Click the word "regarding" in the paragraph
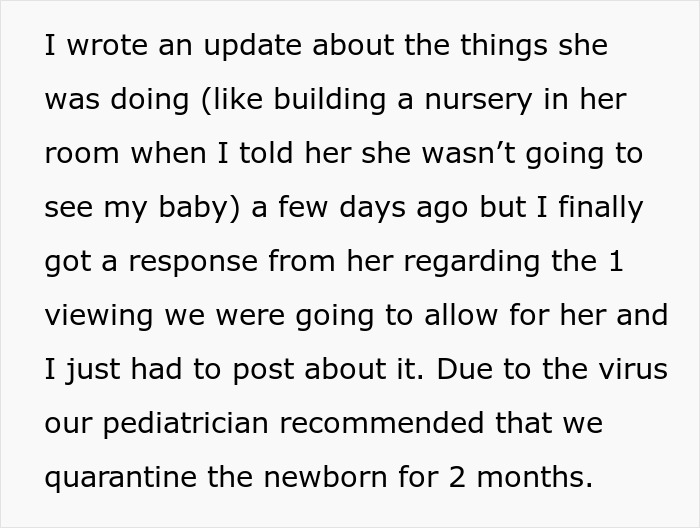Viewport: 700px width, 528px height. tap(486, 263)
